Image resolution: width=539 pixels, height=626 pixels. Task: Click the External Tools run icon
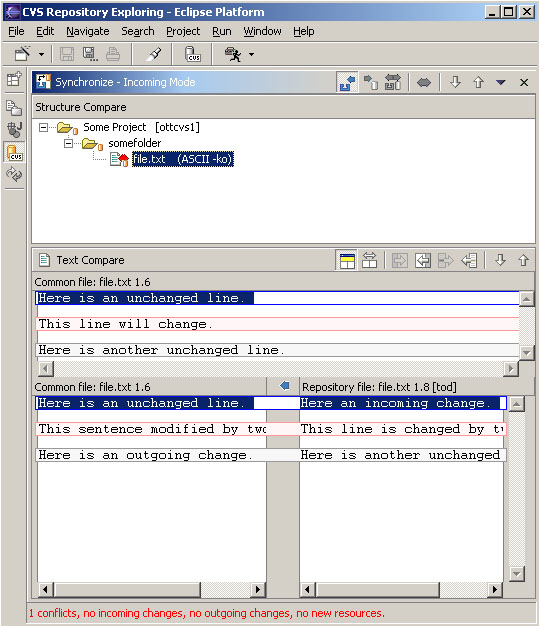click(x=233, y=53)
